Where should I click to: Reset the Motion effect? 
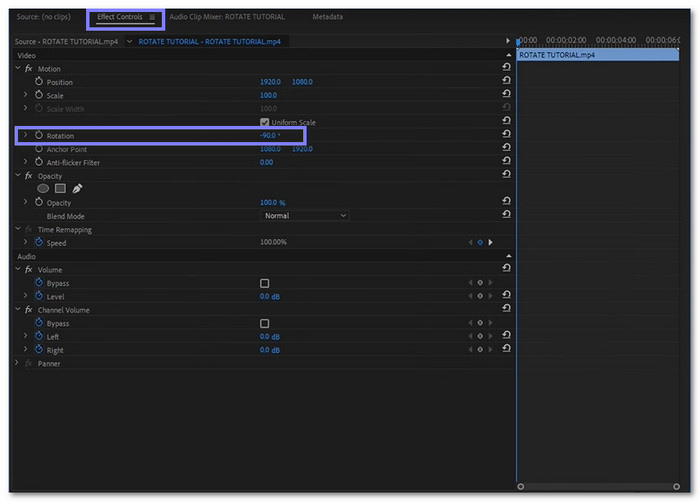[x=506, y=67]
